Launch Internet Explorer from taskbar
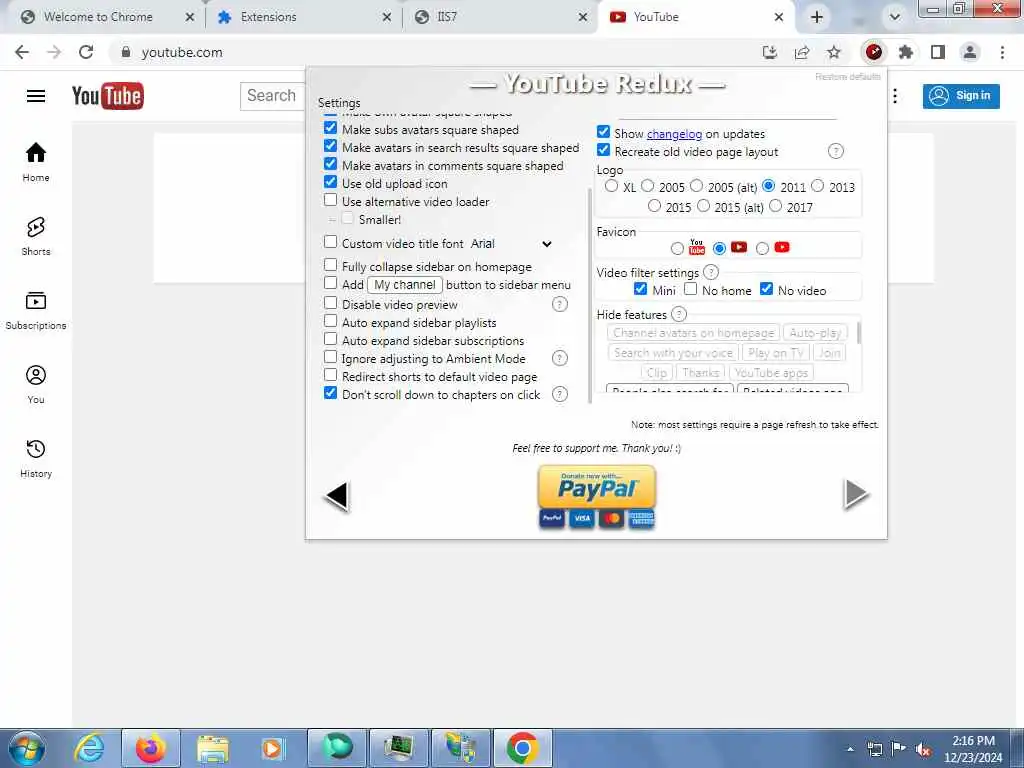 tap(89, 748)
